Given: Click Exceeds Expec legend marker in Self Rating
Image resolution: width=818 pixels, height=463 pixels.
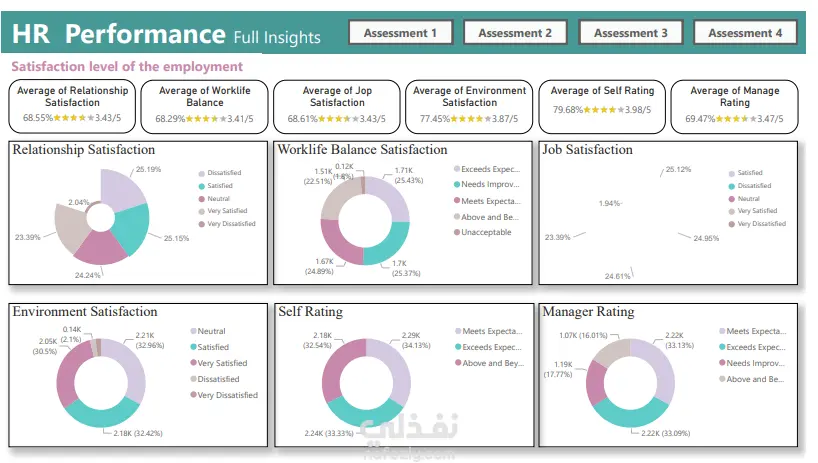Looking at the screenshot, I should 457,347.
